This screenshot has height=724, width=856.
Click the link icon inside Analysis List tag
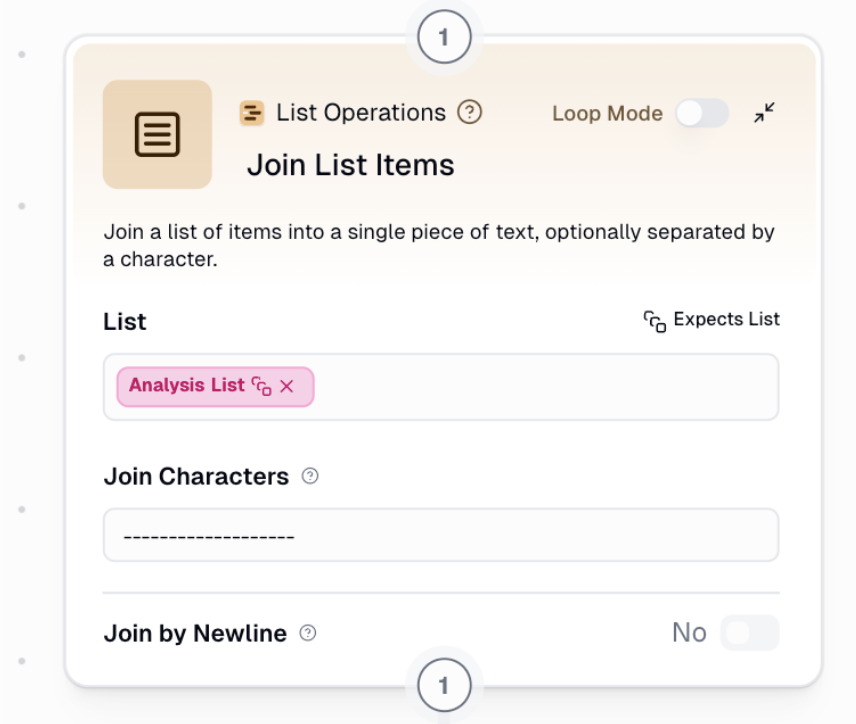(x=262, y=386)
